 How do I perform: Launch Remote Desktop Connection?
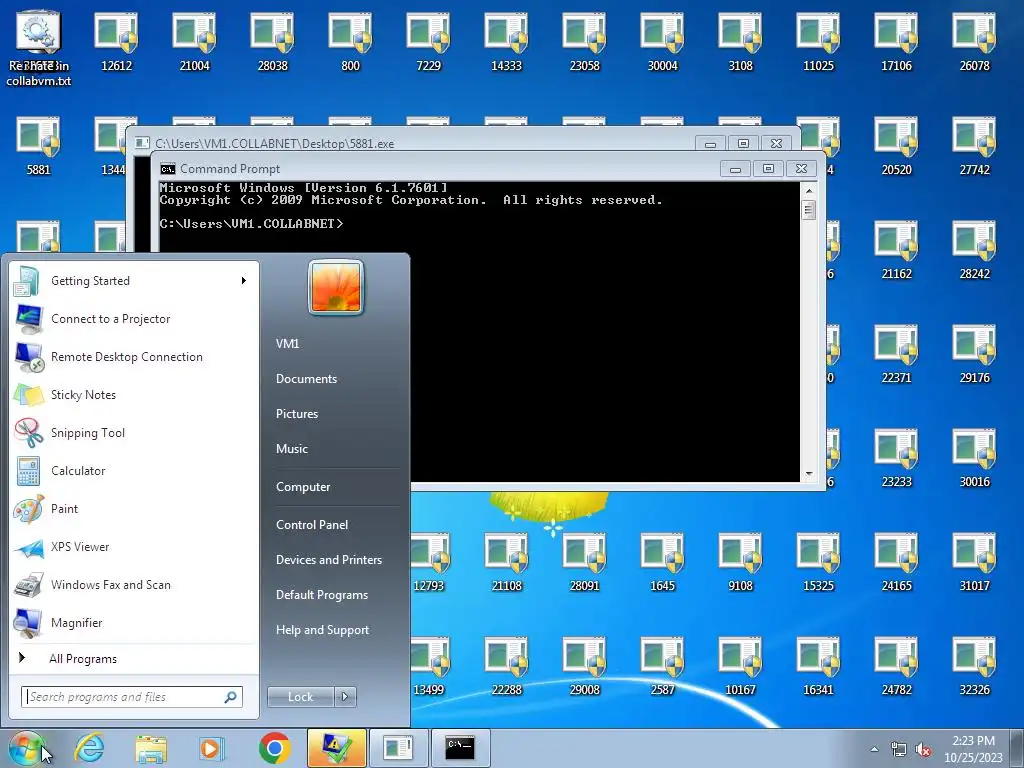coord(134,357)
